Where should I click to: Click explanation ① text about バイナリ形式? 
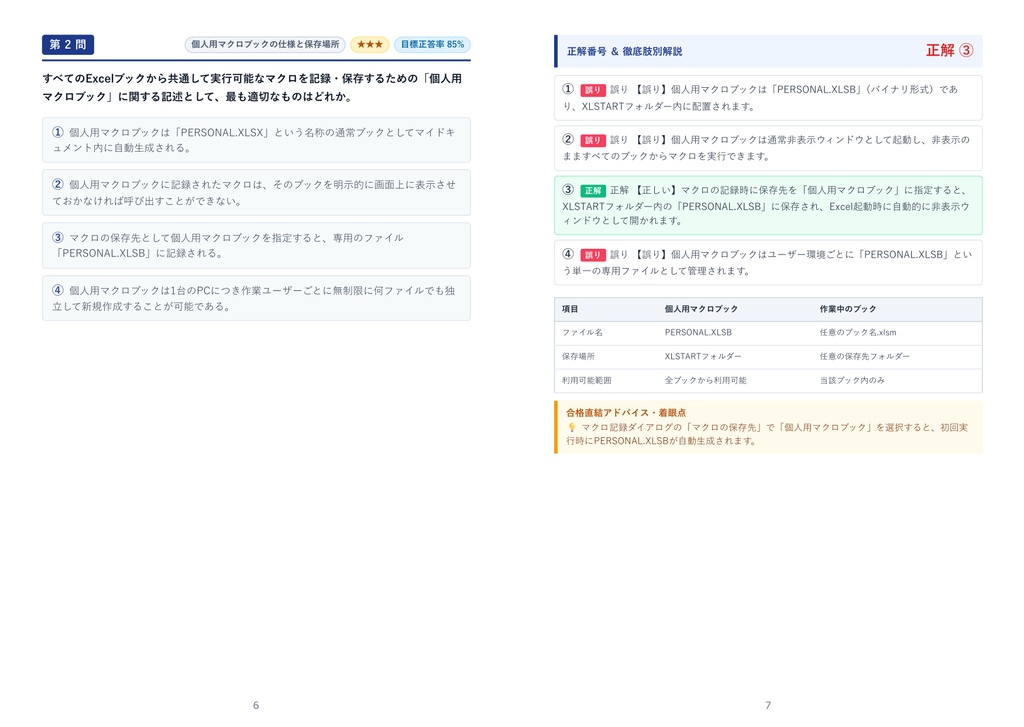(x=768, y=97)
